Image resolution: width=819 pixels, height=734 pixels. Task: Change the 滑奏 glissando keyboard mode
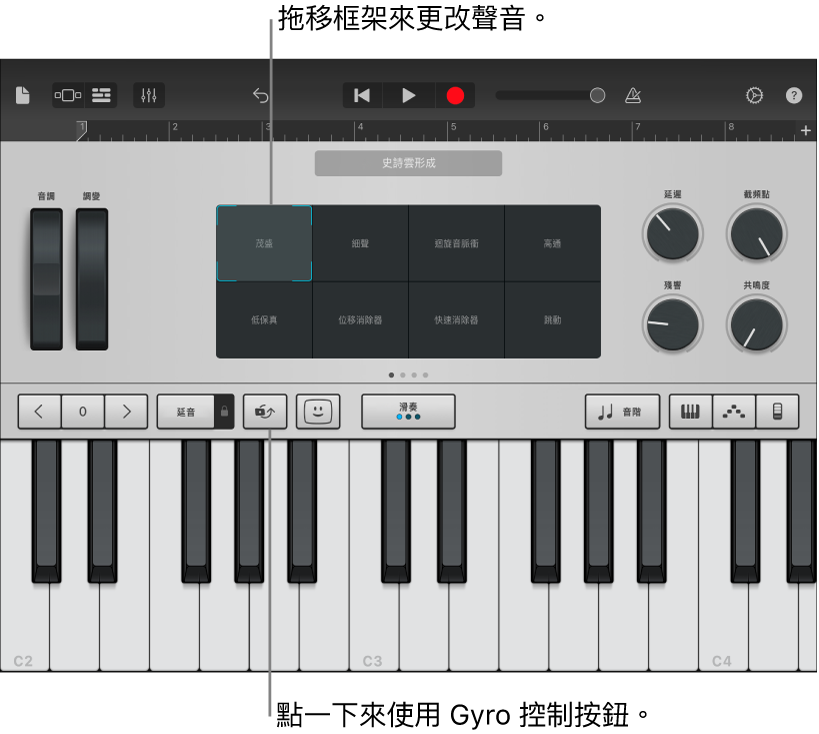(x=408, y=412)
